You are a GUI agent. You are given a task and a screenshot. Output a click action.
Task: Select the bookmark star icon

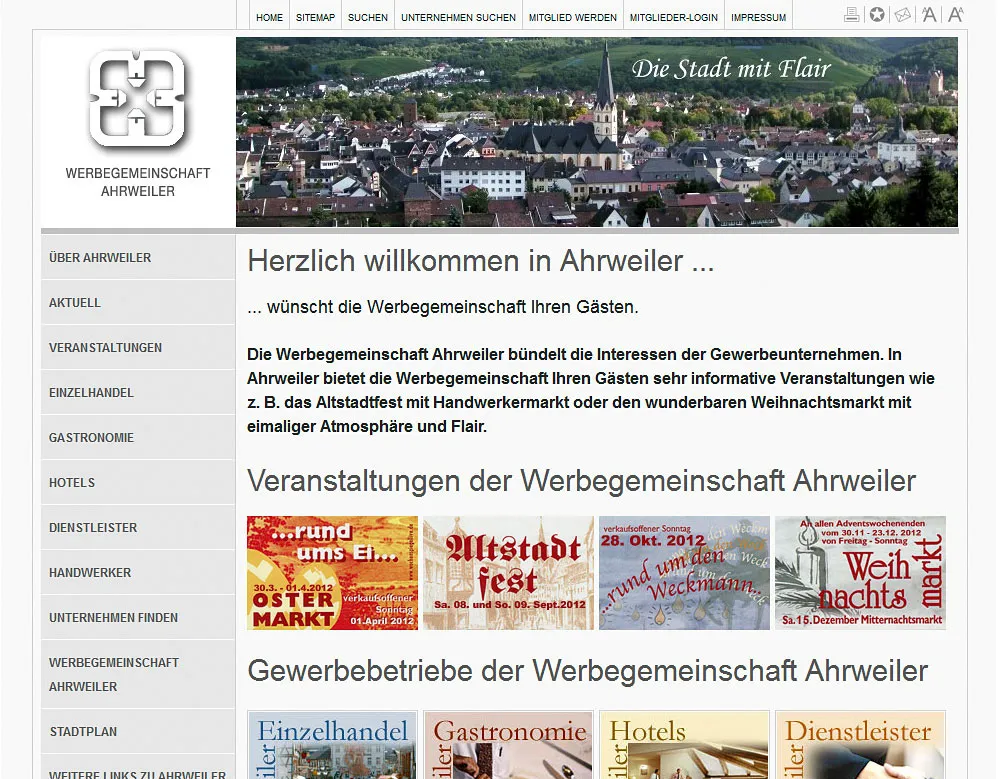[876, 12]
